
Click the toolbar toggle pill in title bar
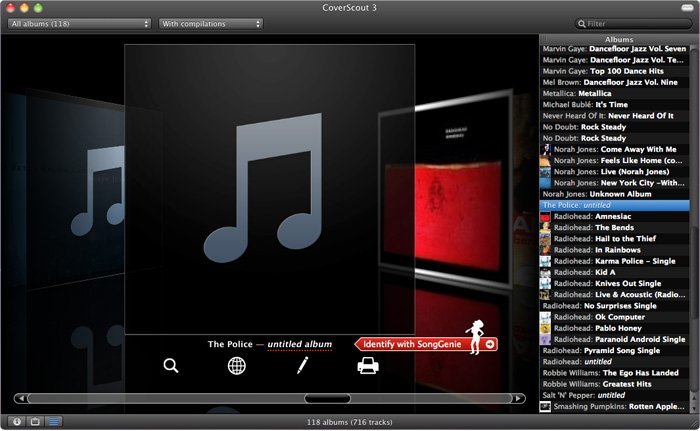(687, 8)
